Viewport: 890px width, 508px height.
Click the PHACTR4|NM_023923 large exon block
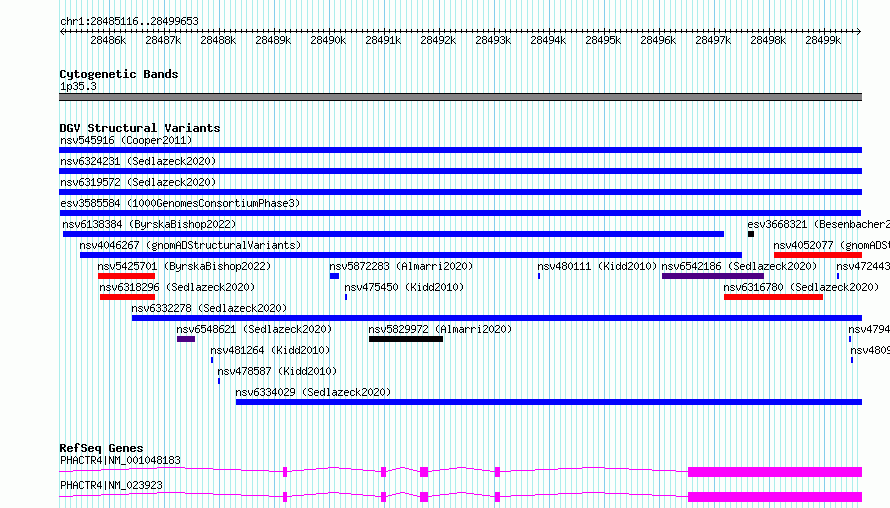click(x=775, y=497)
